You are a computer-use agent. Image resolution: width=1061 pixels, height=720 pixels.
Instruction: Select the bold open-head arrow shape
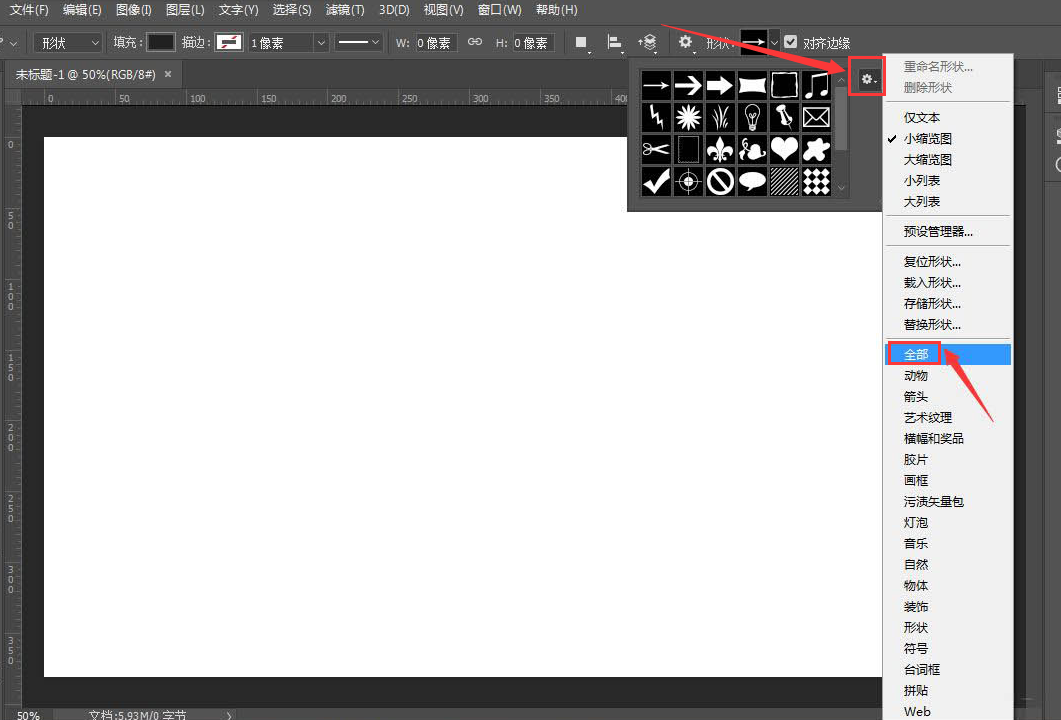tap(688, 86)
